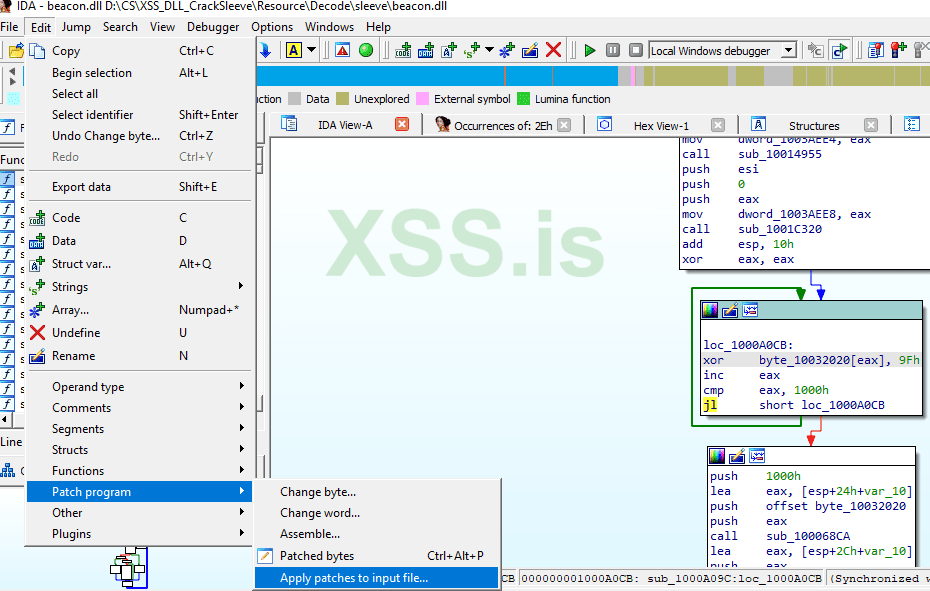Choose Undefine in the Edit menu
The height and width of the screenshot is (591, 930).
139,333
